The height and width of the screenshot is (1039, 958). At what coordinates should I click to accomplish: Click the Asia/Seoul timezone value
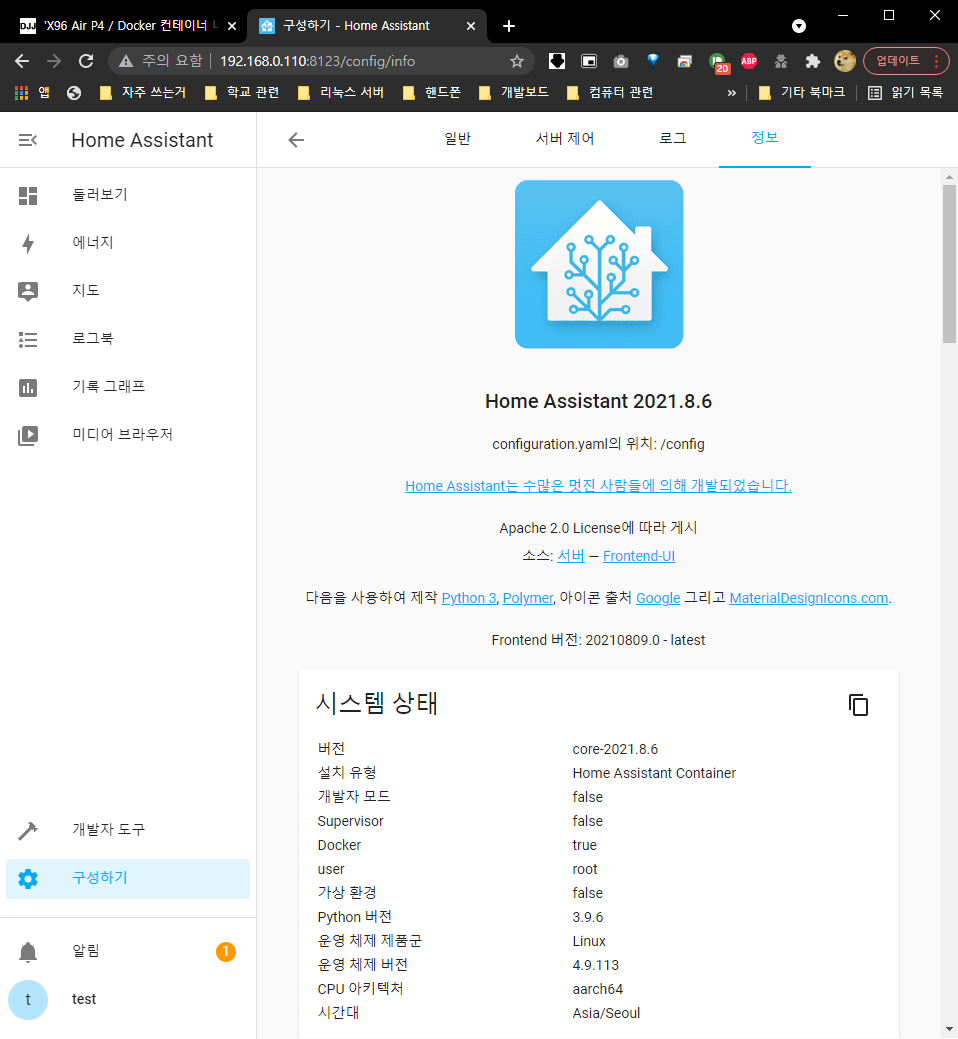[x=606, y=1013]
